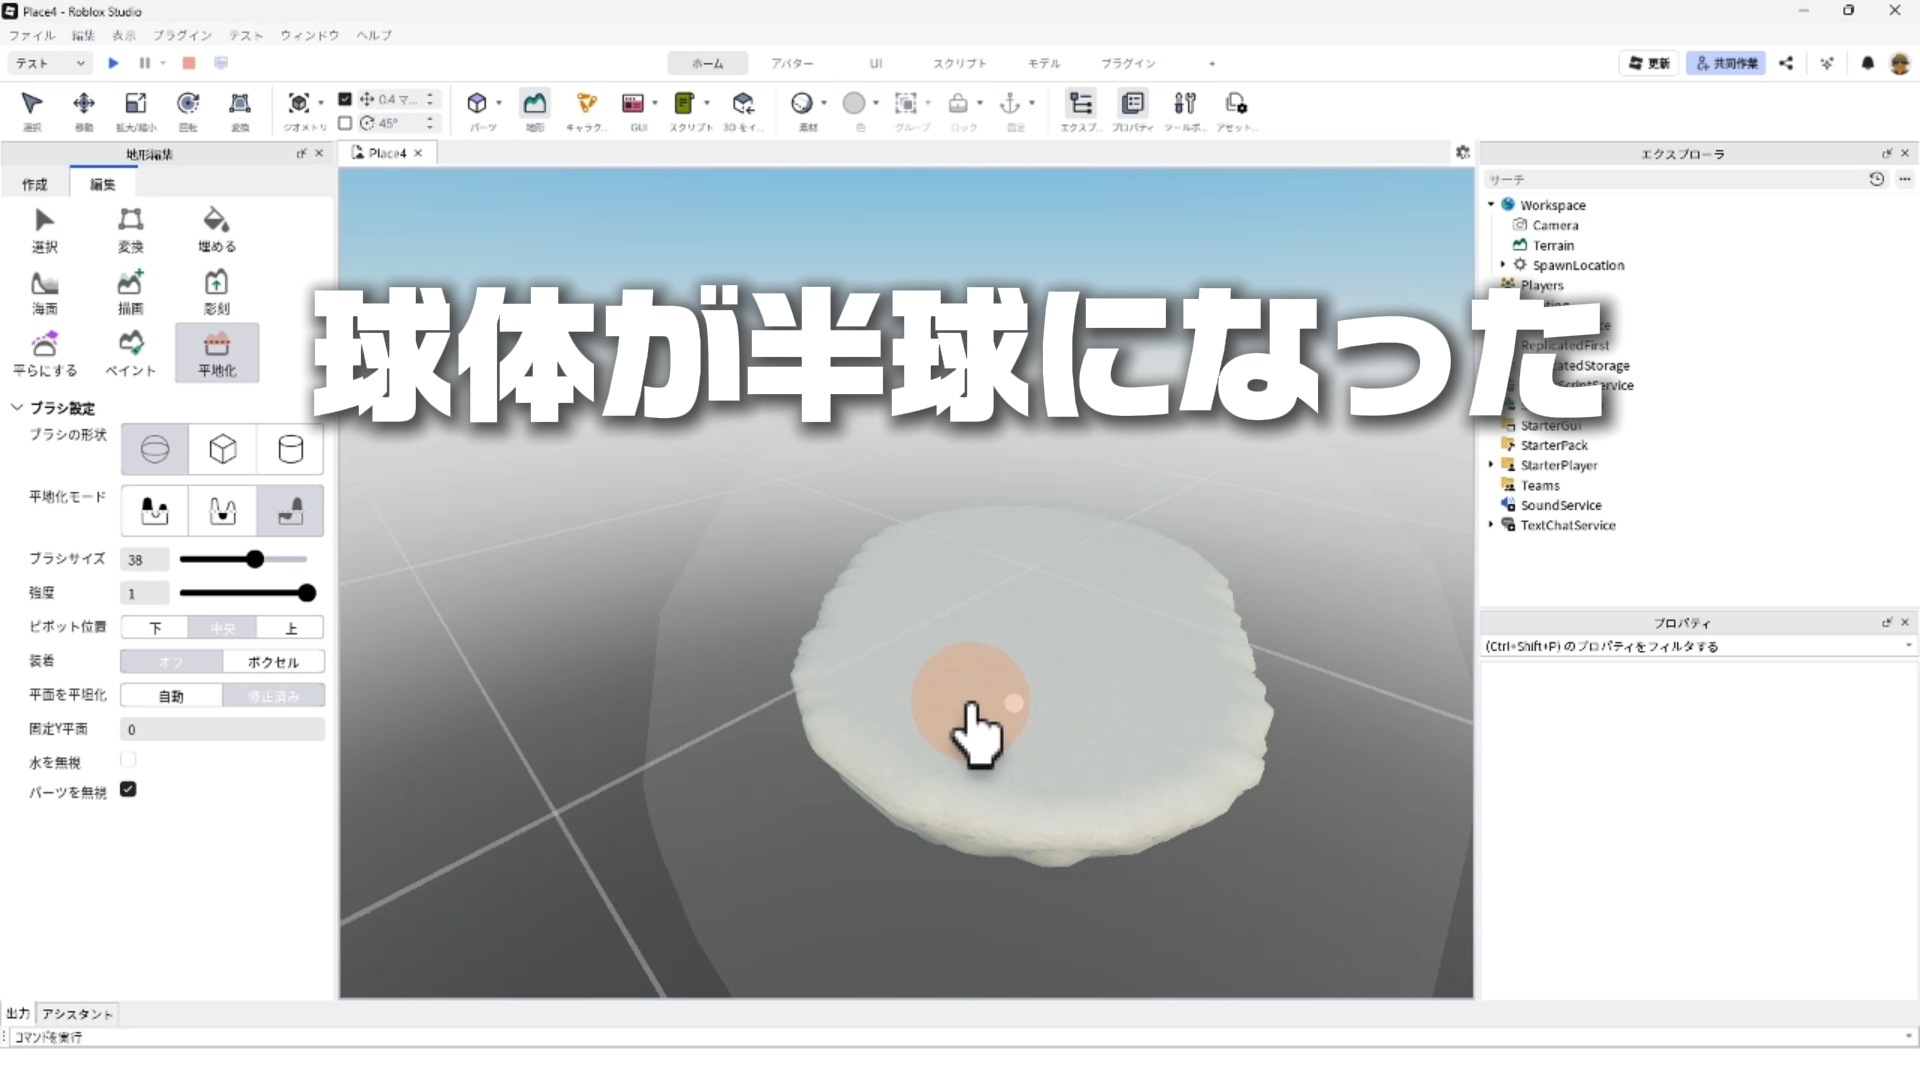Screen dimensions: 1920x1080
Task: Choose the Paint (ペイント) terrain tool
Action: click(x=130, y=352)
